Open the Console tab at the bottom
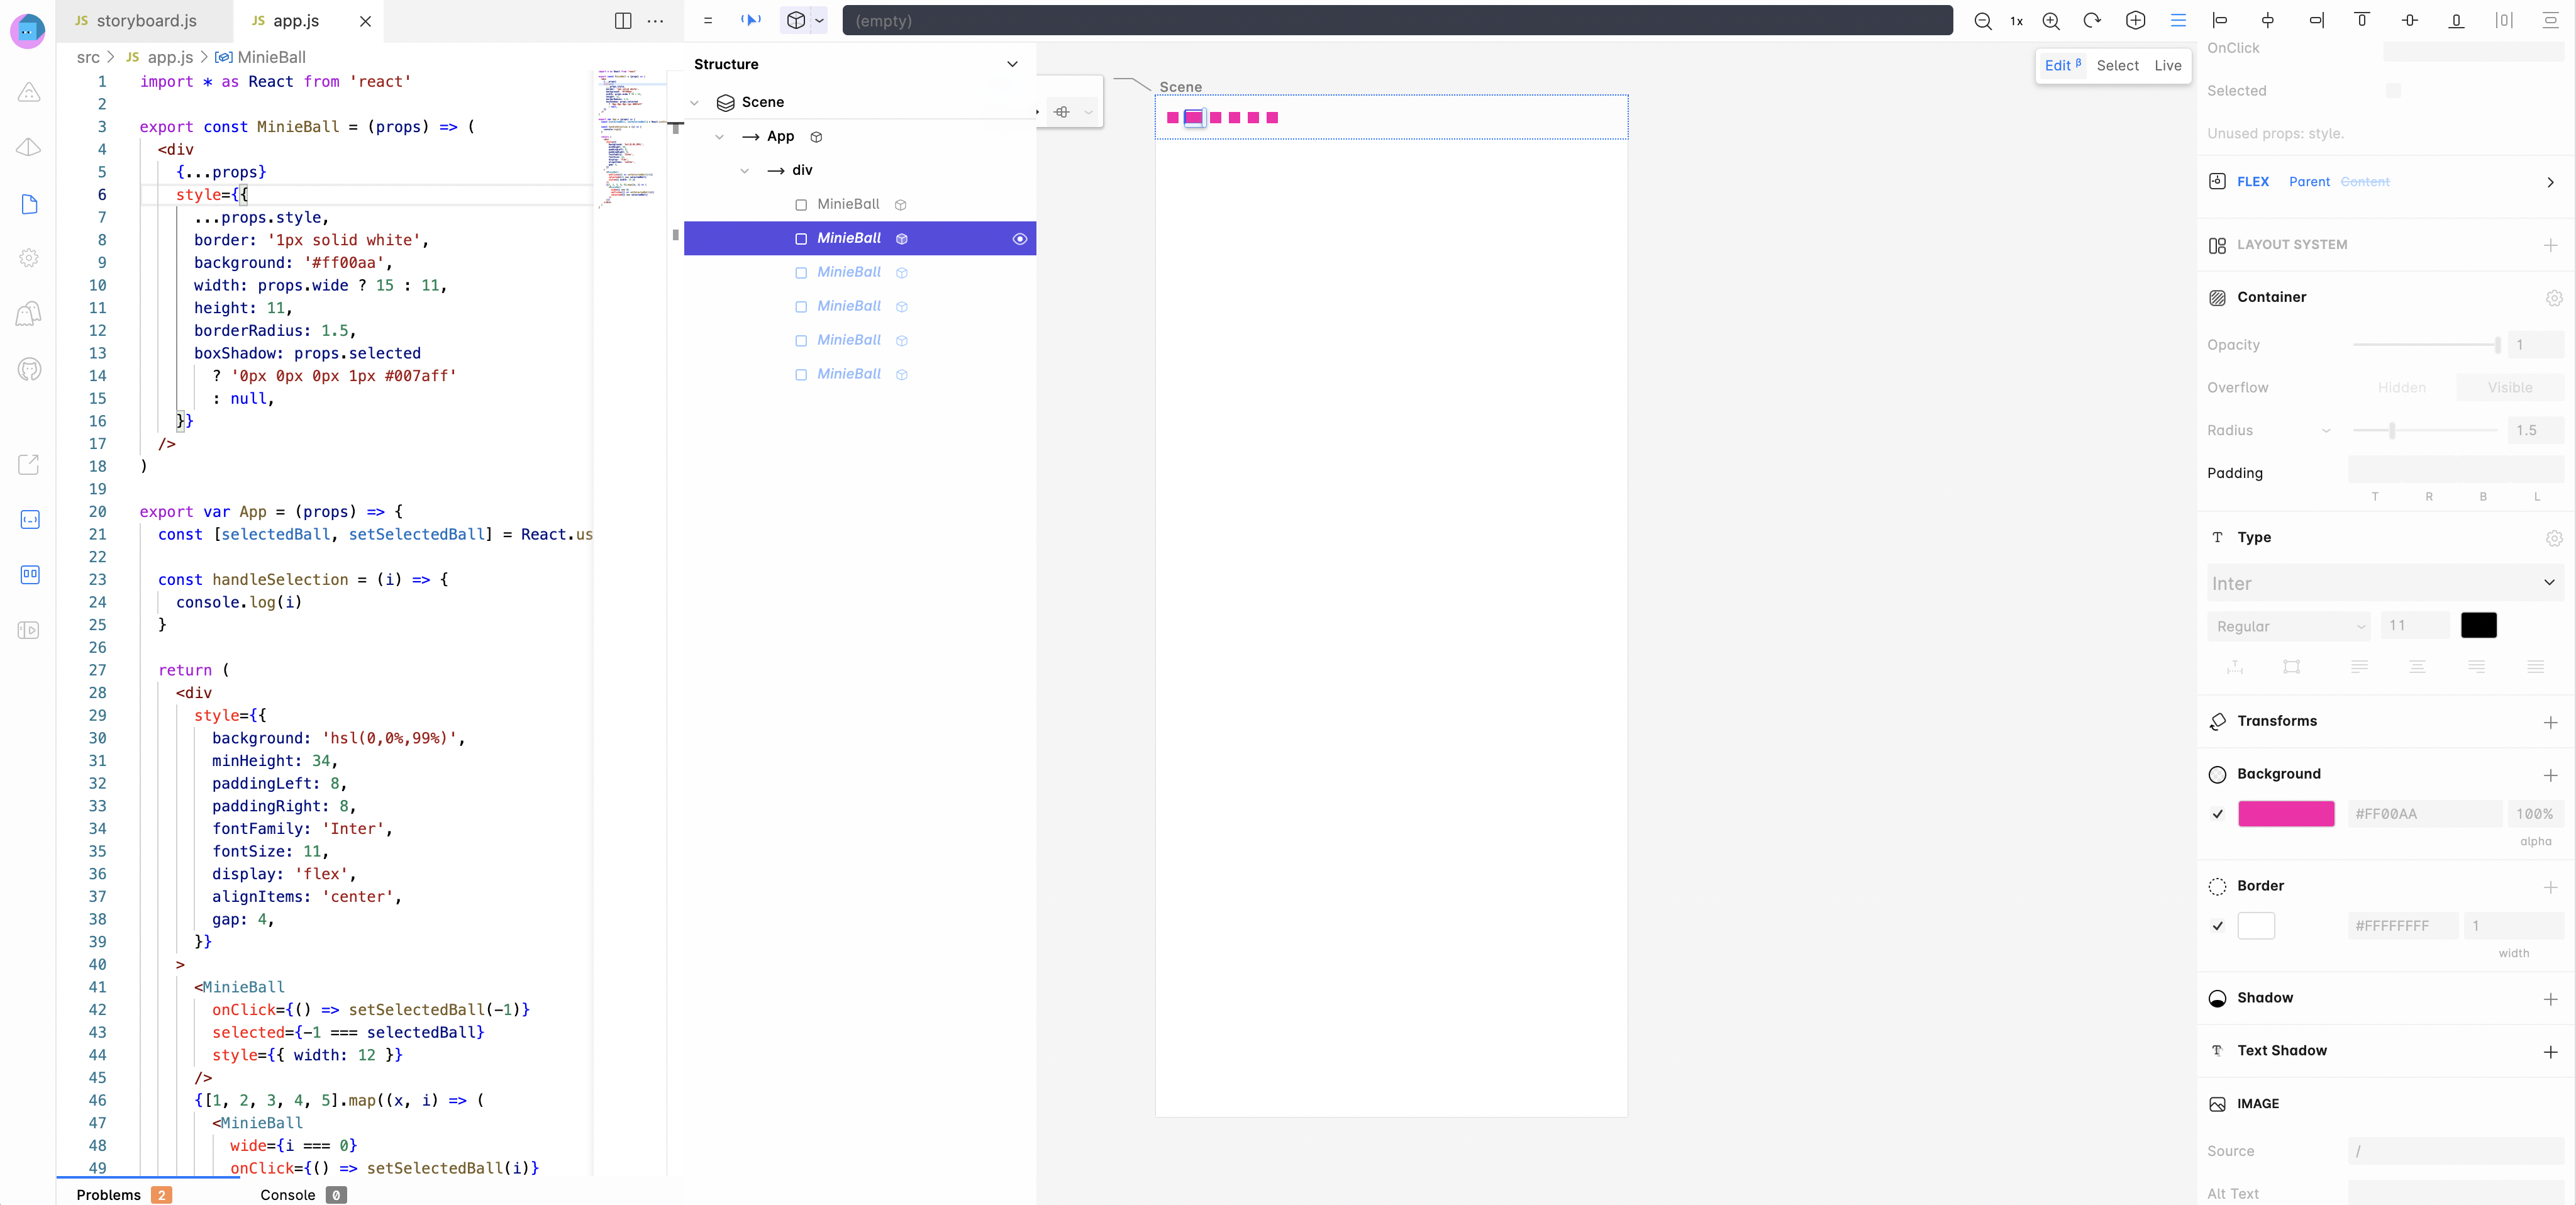Viewport: 2576px width, 1205px height. [x=288, y=1194]
